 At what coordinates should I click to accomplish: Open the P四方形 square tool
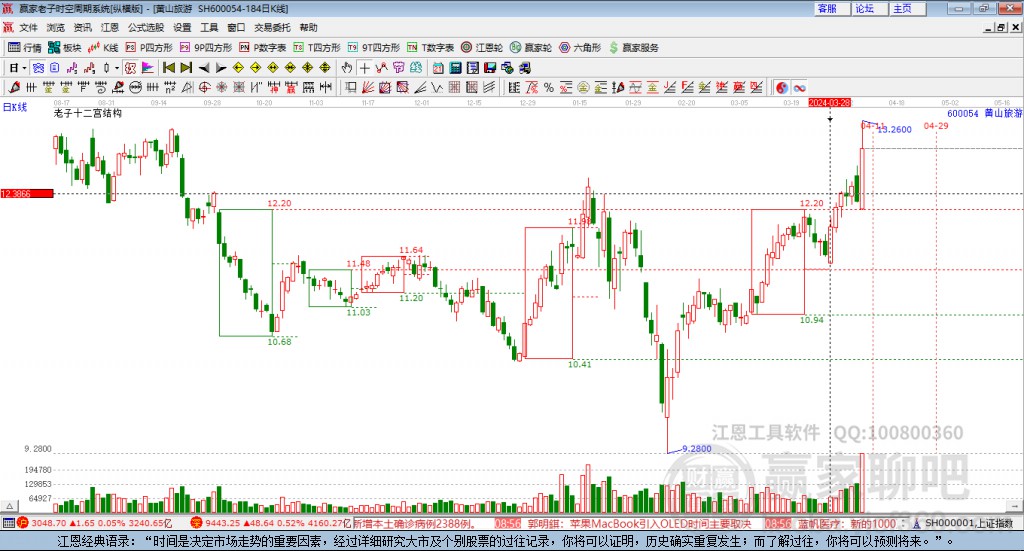click(x=149, y=48)
